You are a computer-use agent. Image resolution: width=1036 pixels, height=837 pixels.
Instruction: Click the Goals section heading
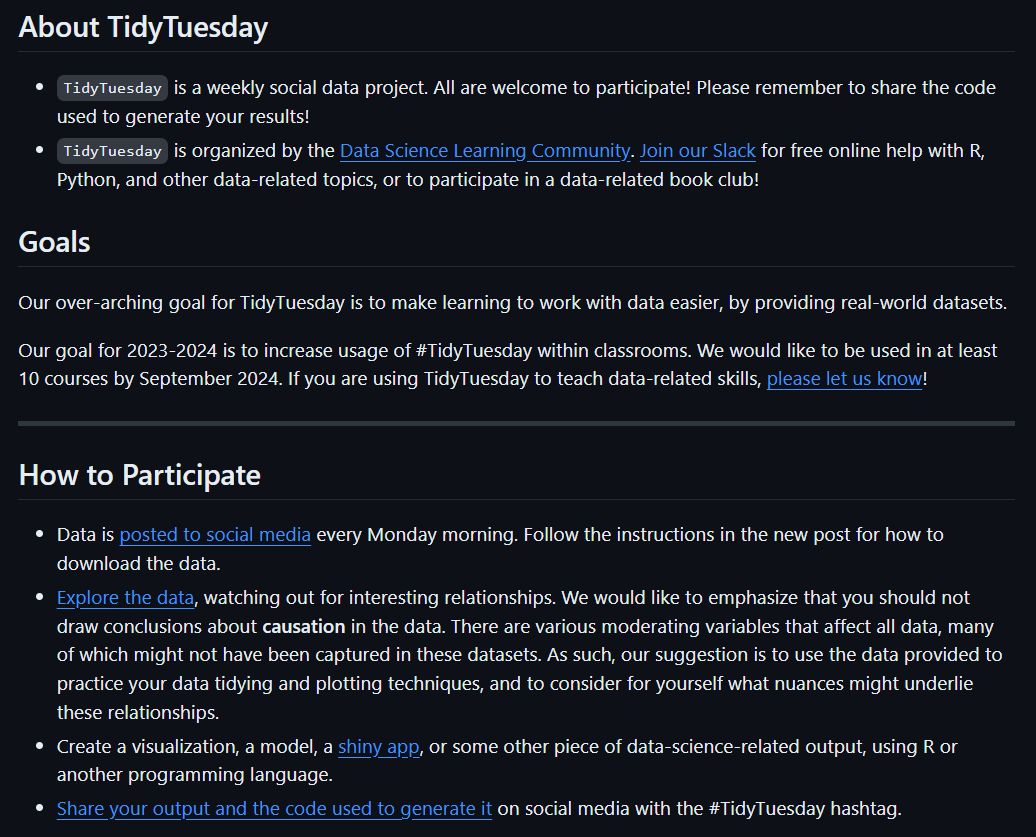(54, 242)
